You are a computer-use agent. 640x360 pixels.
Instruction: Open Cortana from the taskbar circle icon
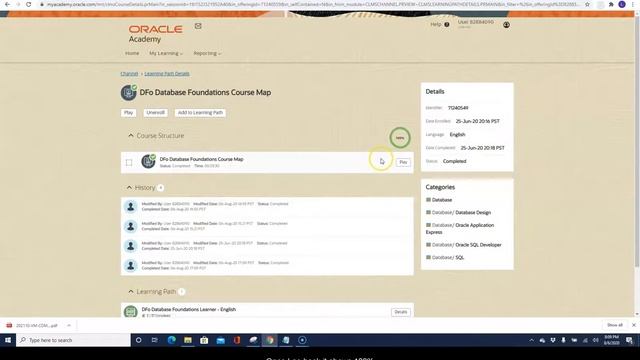tap(138, 340)
